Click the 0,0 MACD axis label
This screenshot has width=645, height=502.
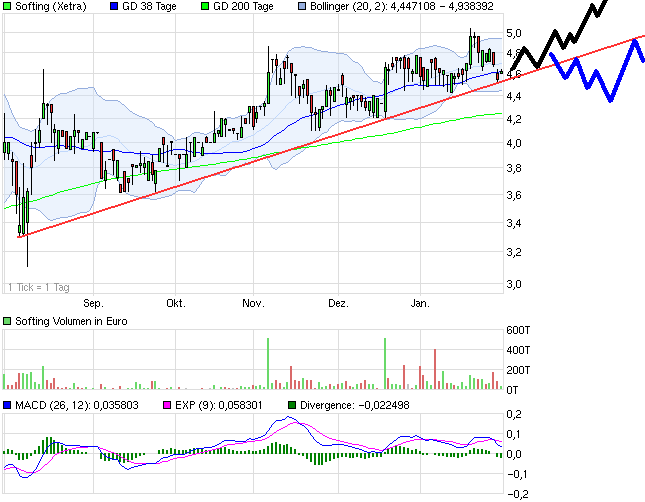tap(514, 454)
